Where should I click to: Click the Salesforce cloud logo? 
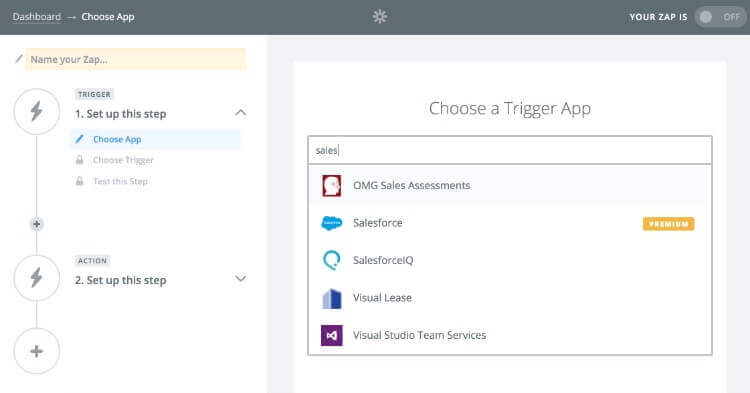click(331, 223)
